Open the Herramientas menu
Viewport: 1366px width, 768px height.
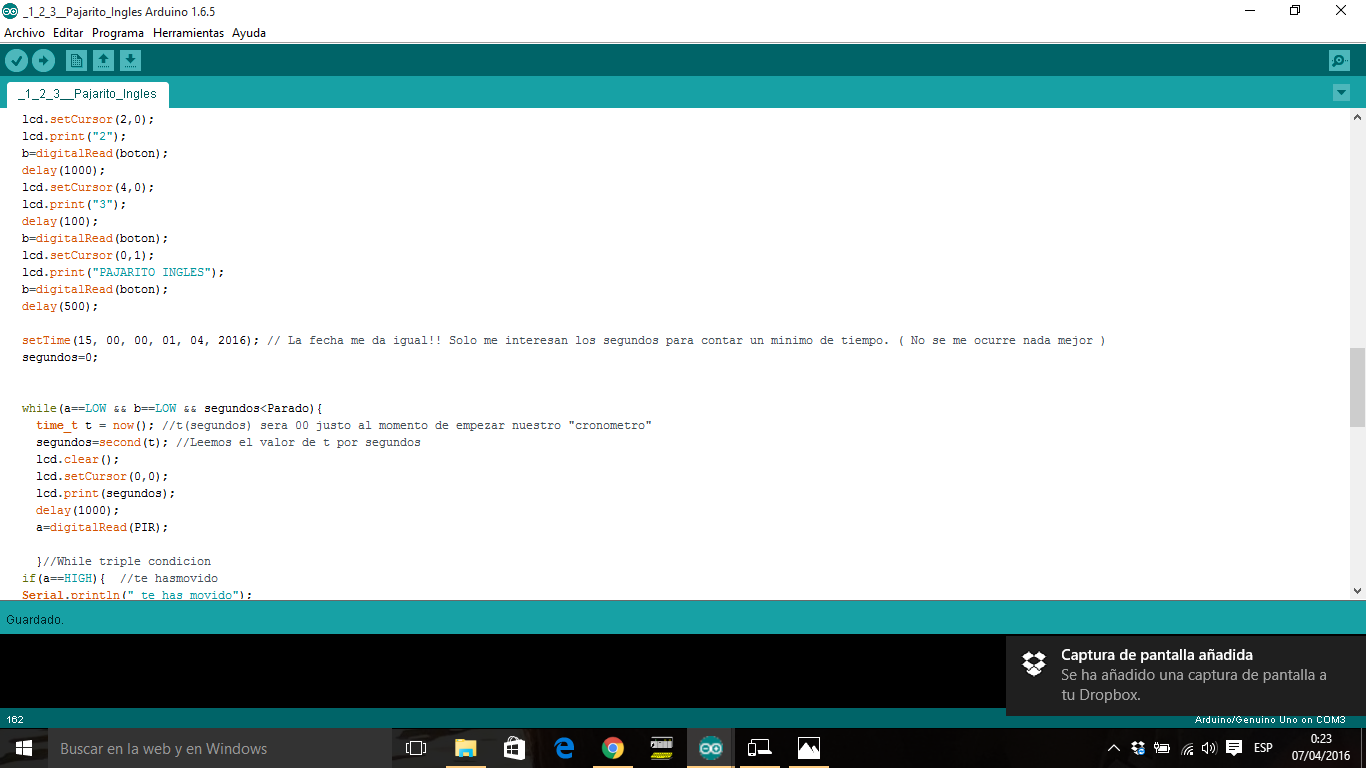[188, 33]
